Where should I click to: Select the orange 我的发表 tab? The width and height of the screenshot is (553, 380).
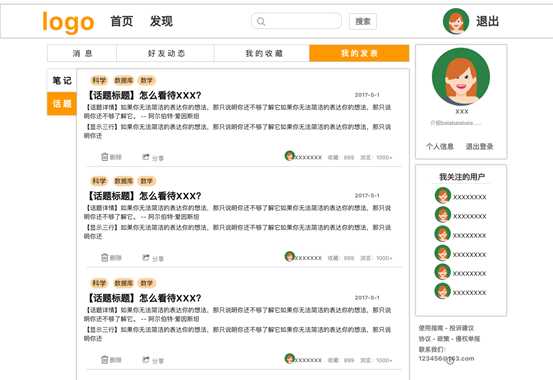[x=359, y=53]
